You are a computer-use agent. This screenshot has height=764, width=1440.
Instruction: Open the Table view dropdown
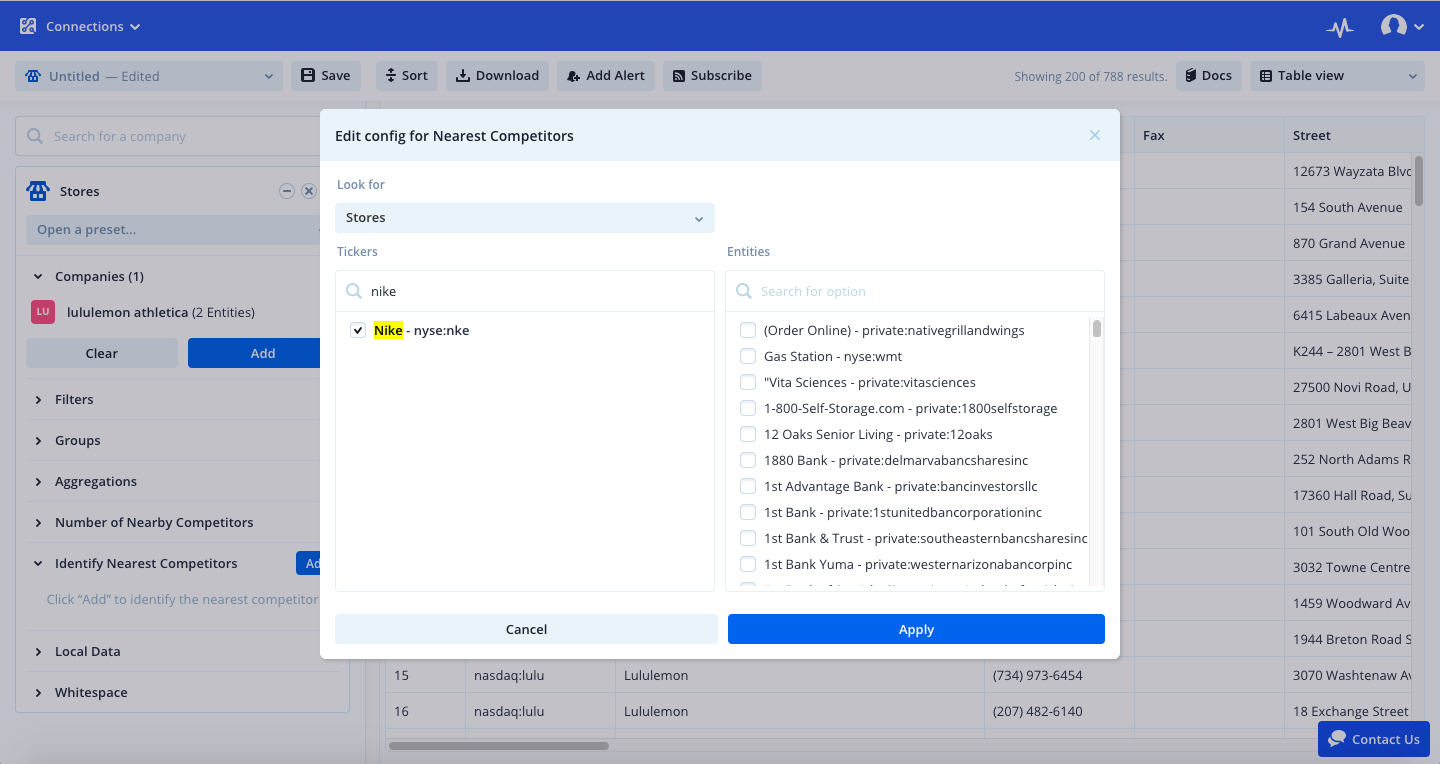pyautogui.click(x=1337, y=76)
